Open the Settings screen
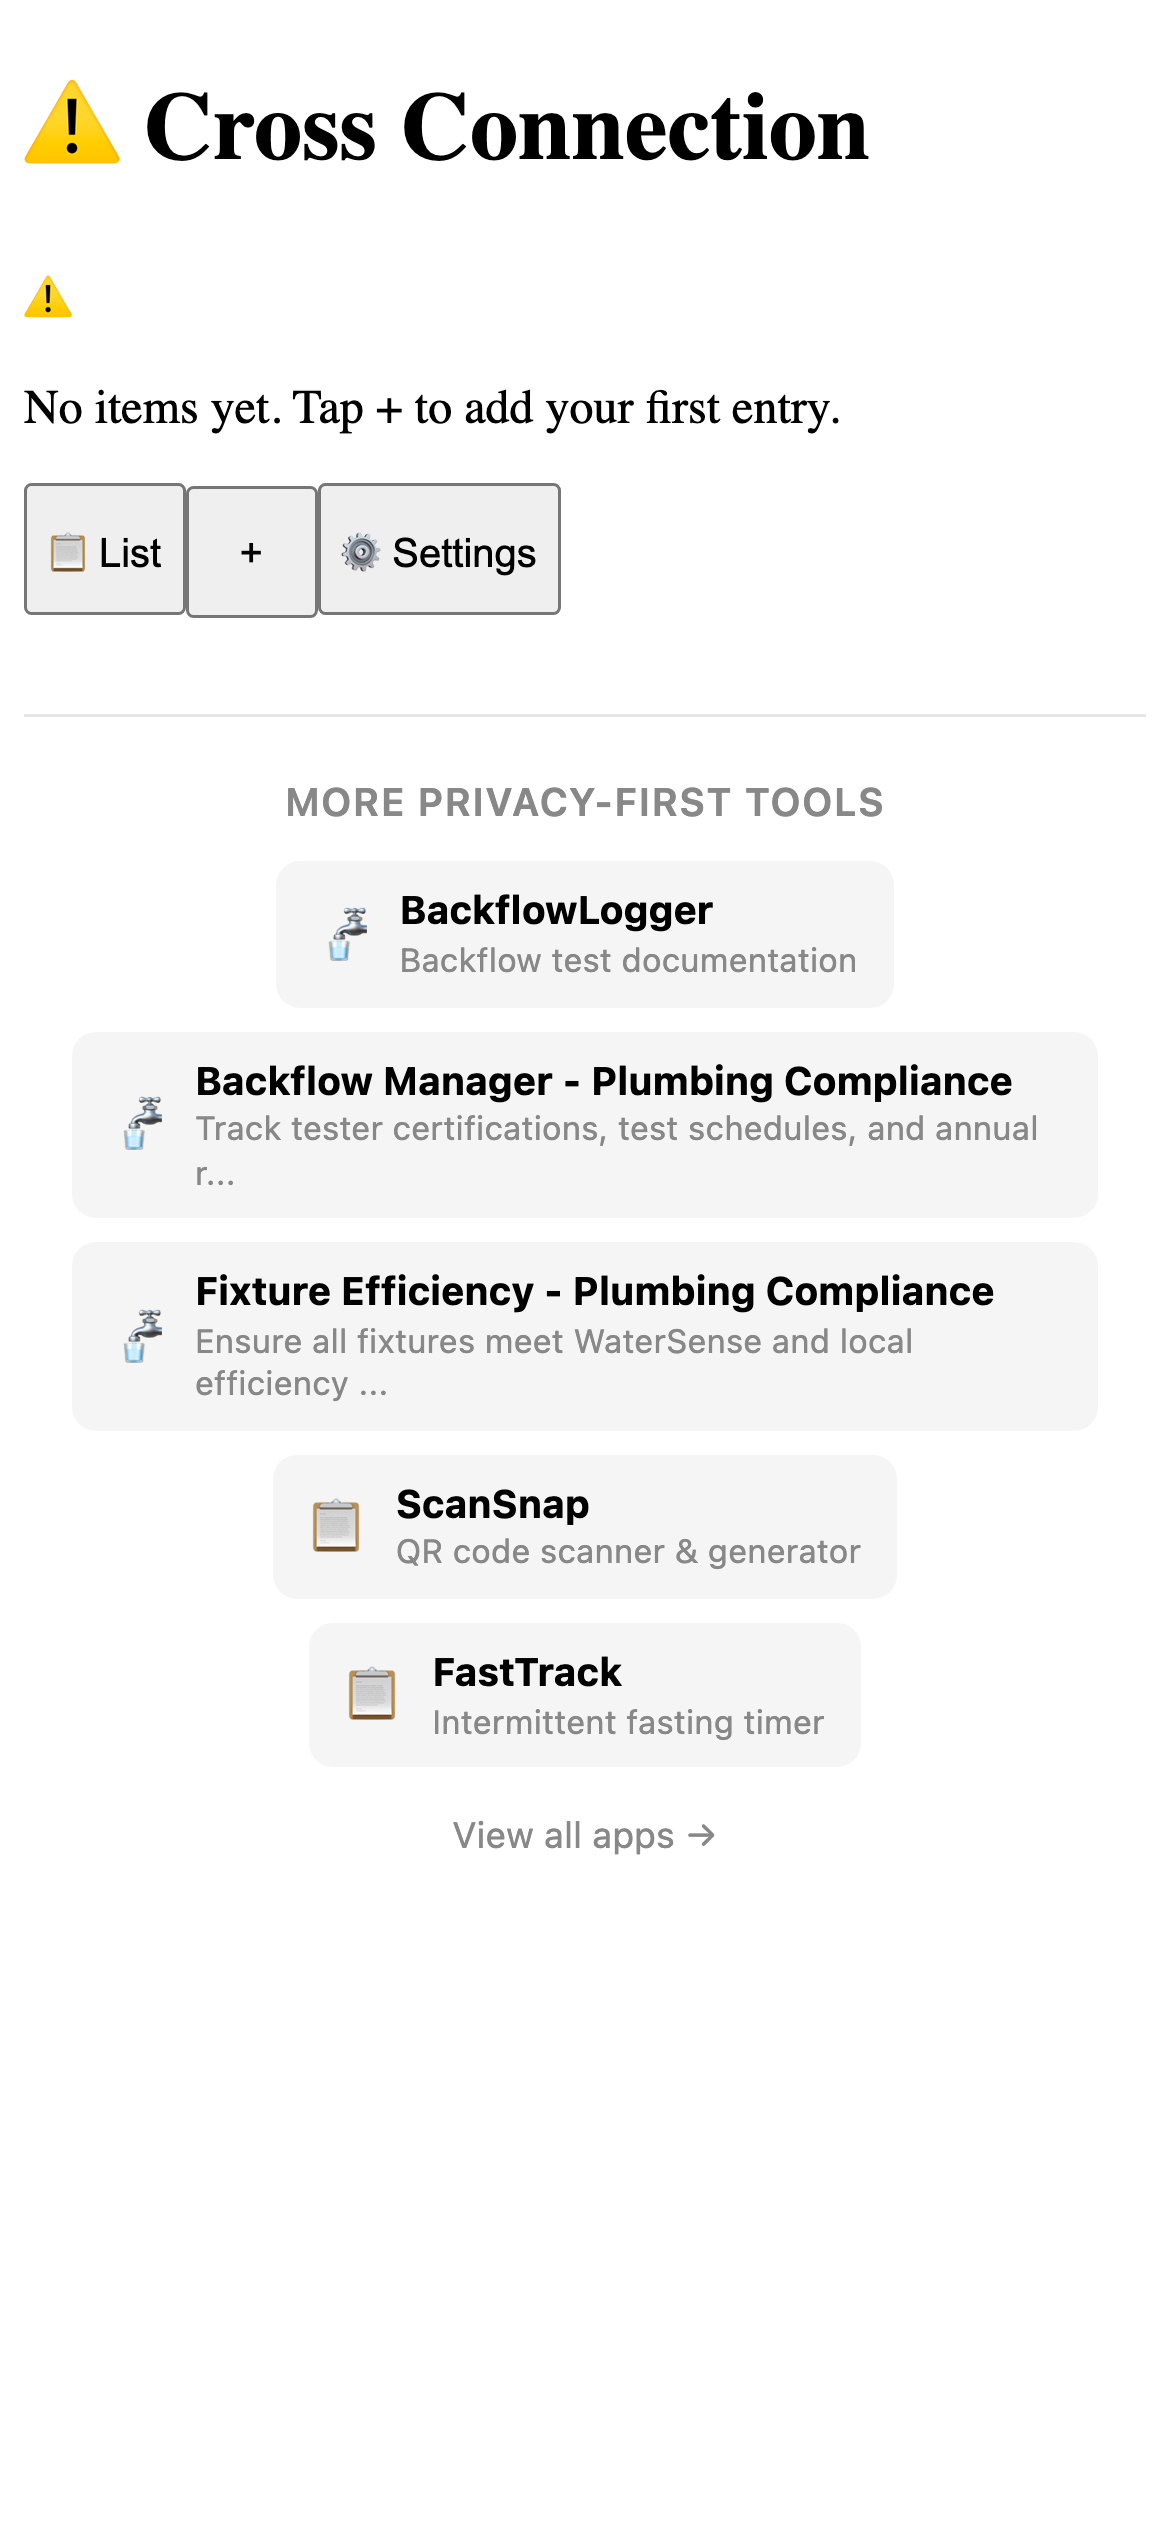 [x=438, y=551]
